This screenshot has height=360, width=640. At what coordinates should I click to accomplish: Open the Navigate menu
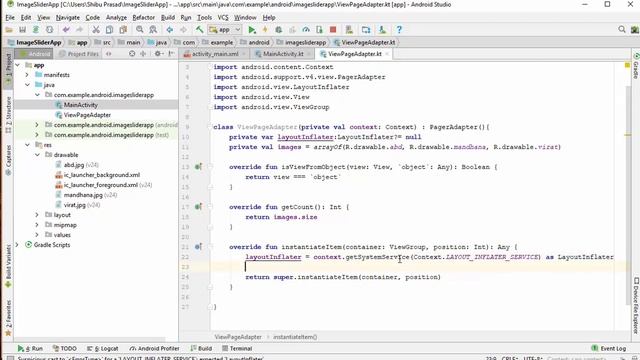click(68, 18)
